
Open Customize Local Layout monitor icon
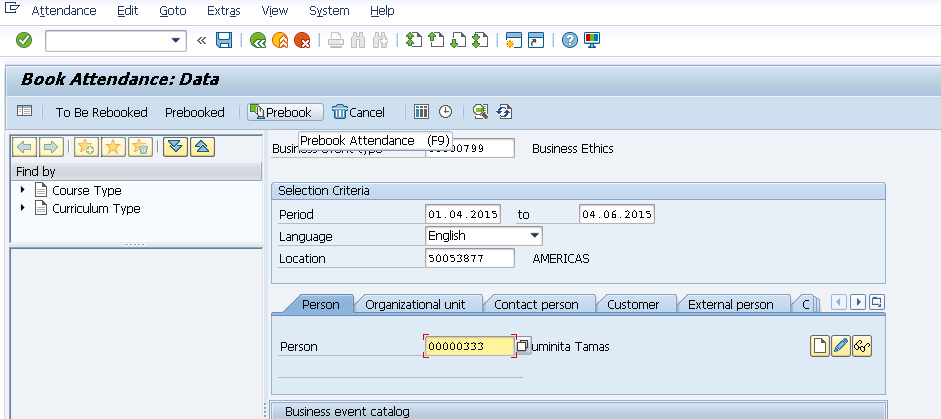click(x=592, y=40)
